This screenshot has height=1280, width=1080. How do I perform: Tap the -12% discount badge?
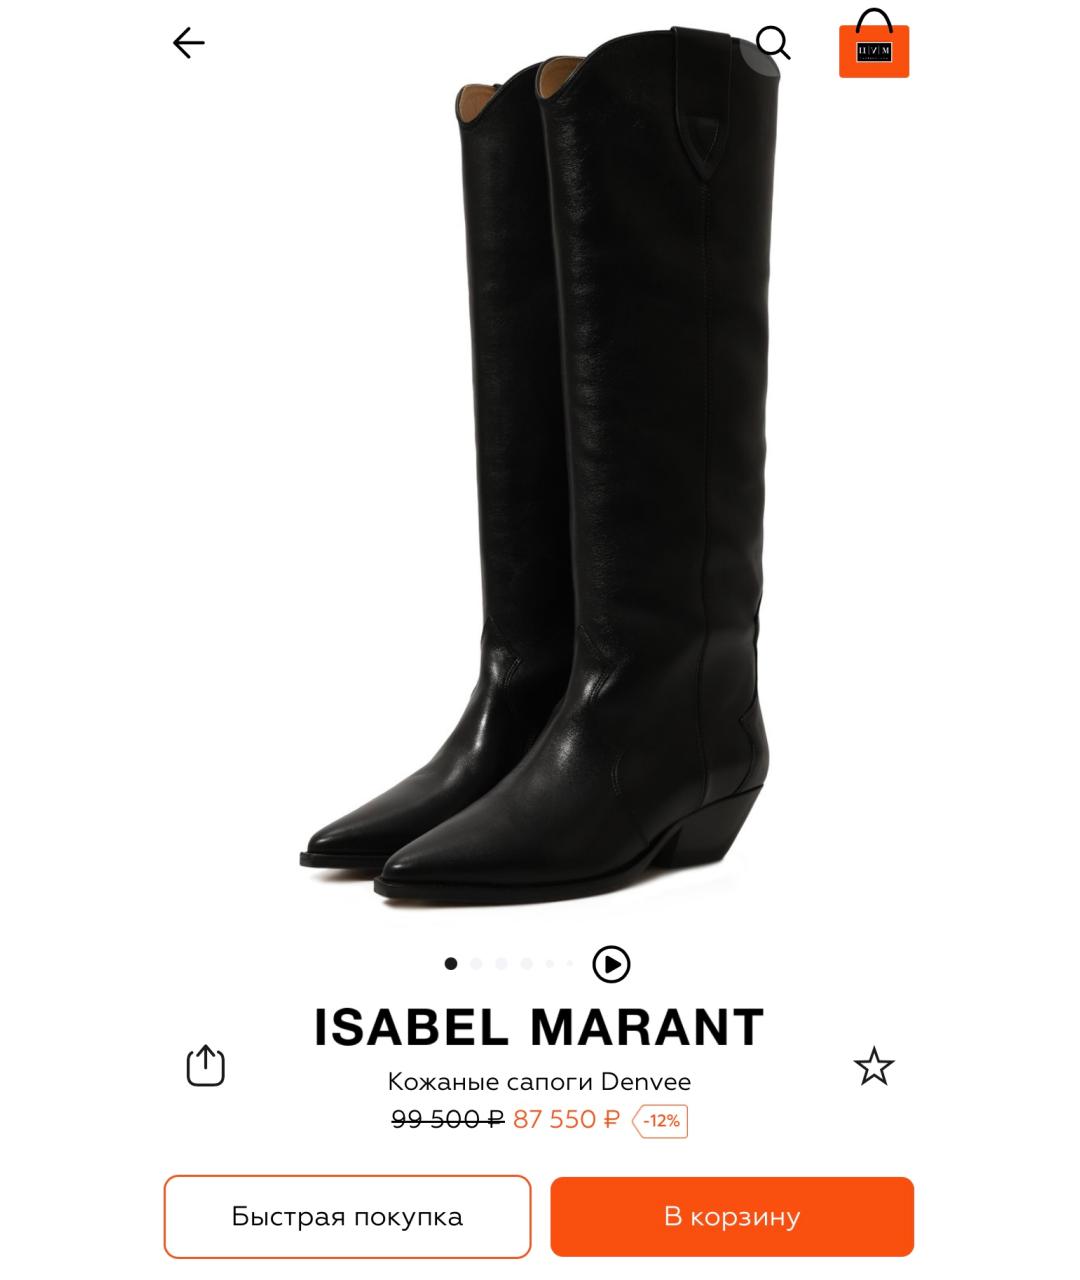[x=660, y=1121]
